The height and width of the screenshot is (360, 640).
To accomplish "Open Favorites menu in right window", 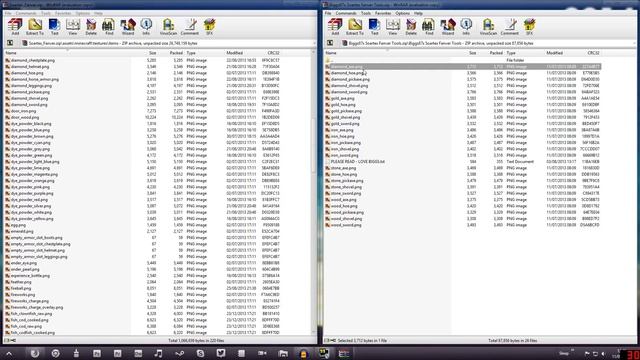I will [x=383, y=13].
